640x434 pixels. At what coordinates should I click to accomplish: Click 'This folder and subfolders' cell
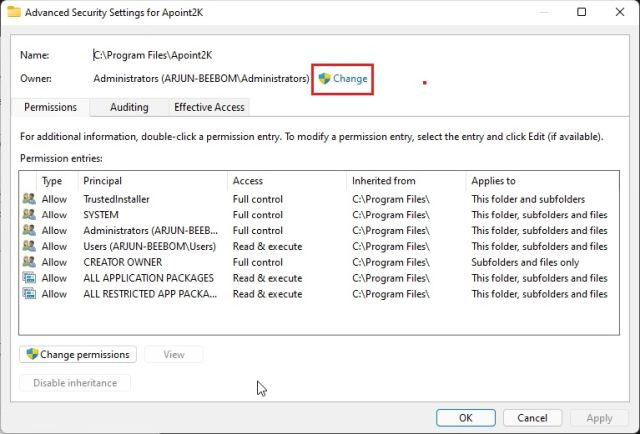click(x=528, y=199)
